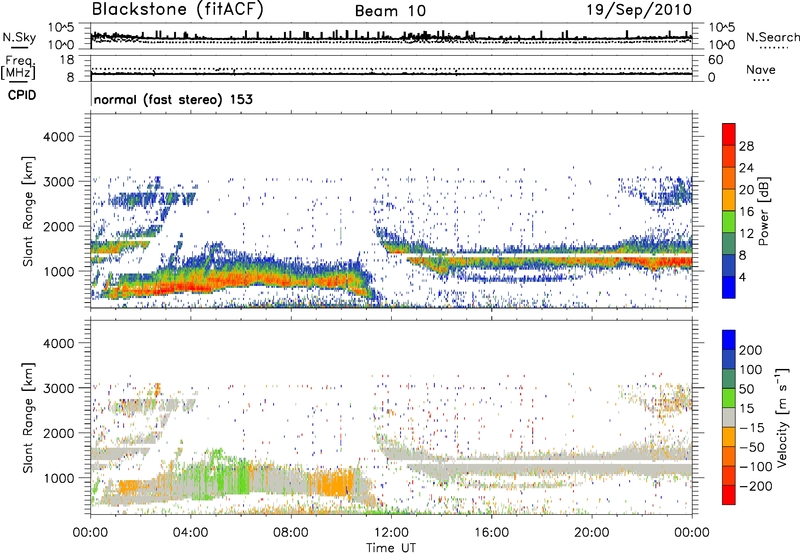800x554 pixels.
Task: Click the 'Time UT' axis label
Action: tap(391, 548)
